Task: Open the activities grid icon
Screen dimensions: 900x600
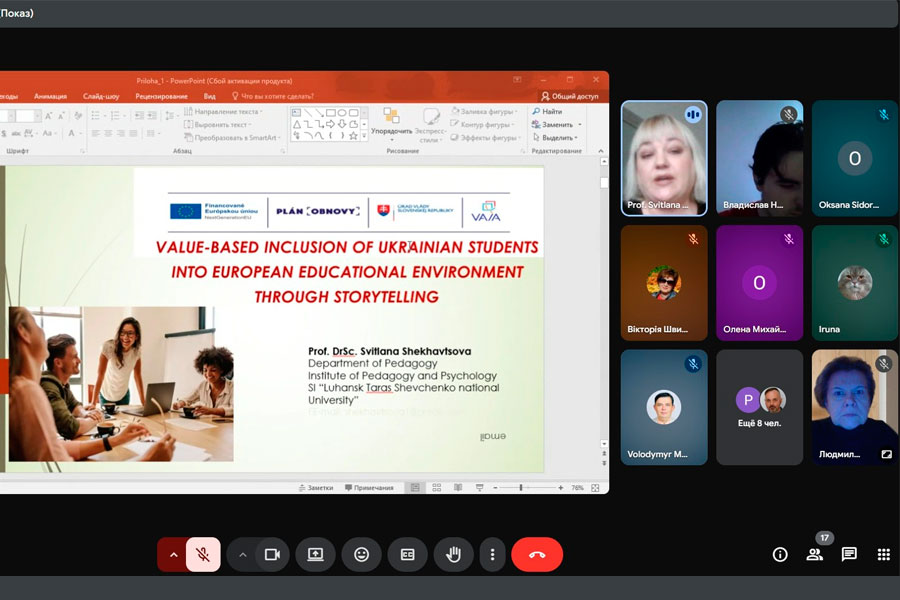Action: pyautogui.click(x=883, y=554)
